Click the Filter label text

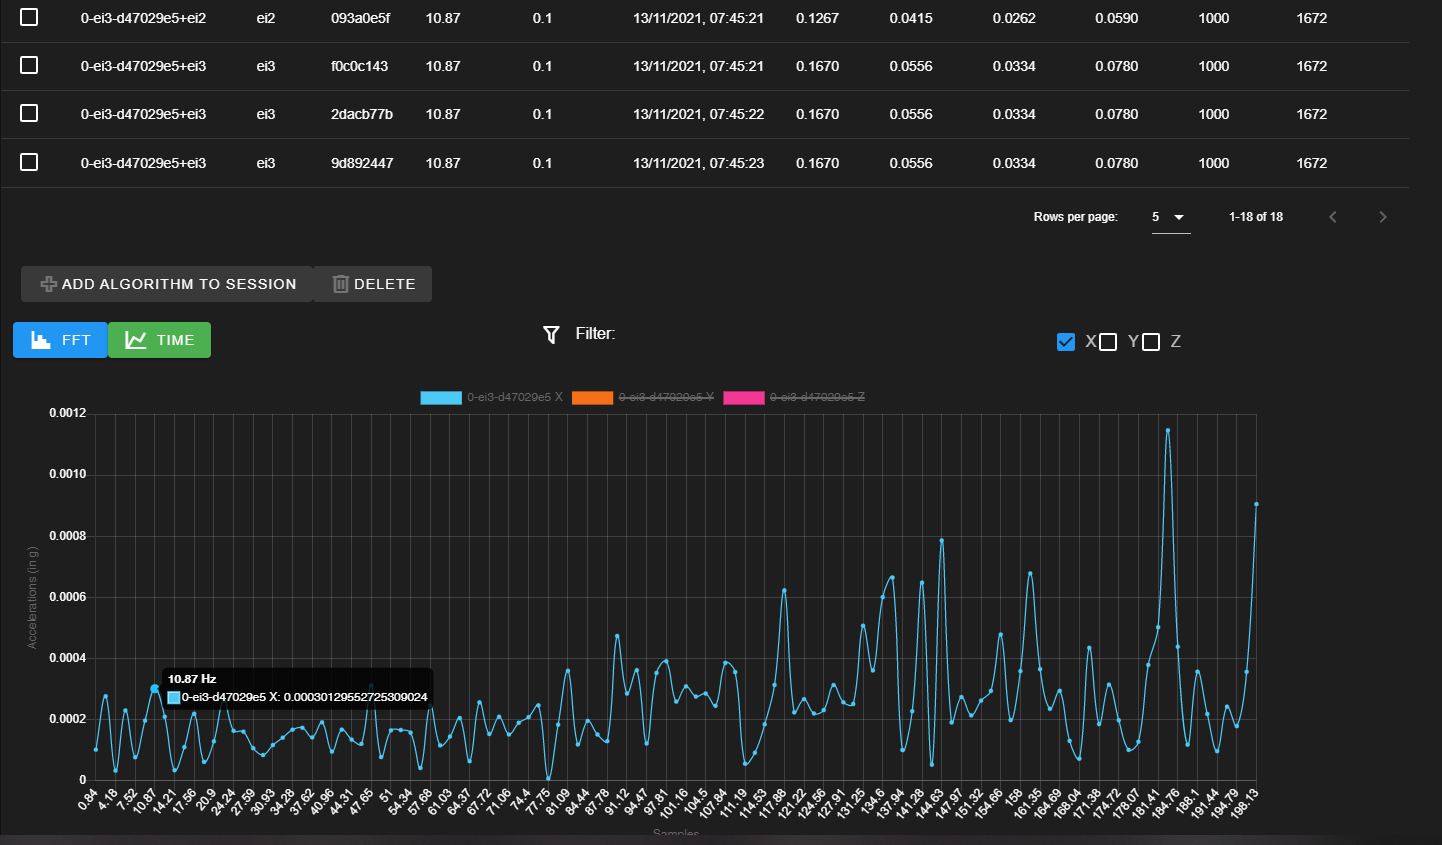(595, 334)
